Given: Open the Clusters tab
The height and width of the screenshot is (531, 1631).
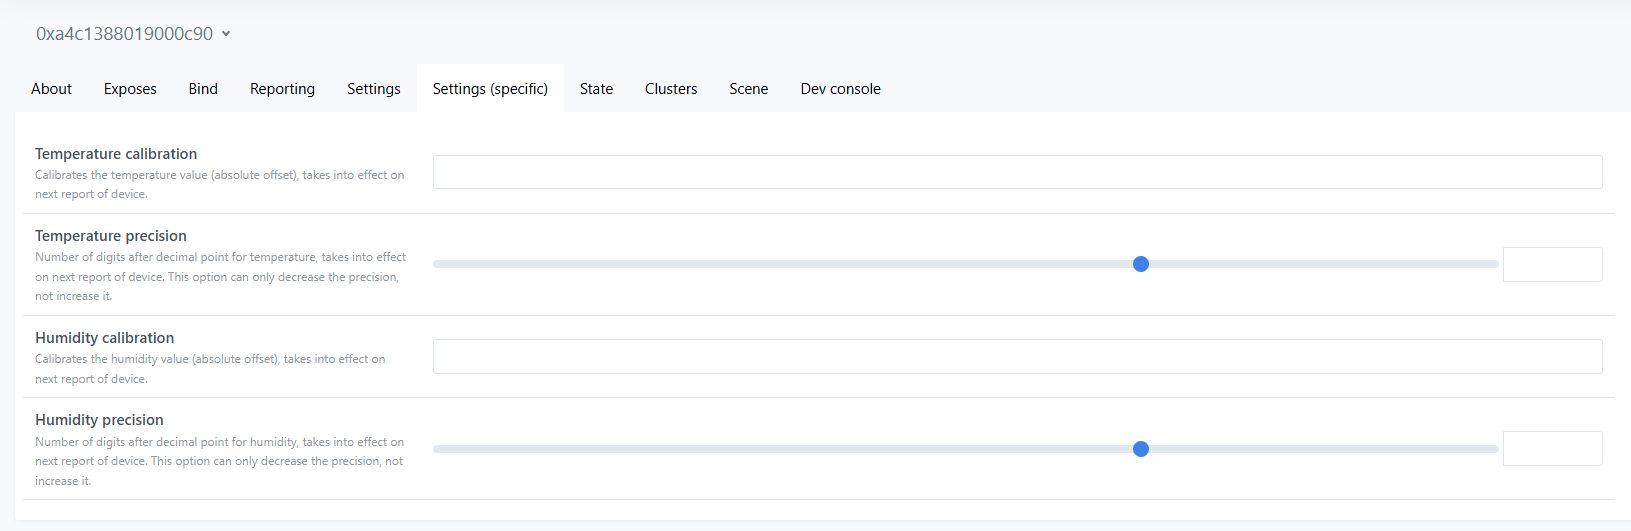Looking at the screenshot, I should (671, 89).
